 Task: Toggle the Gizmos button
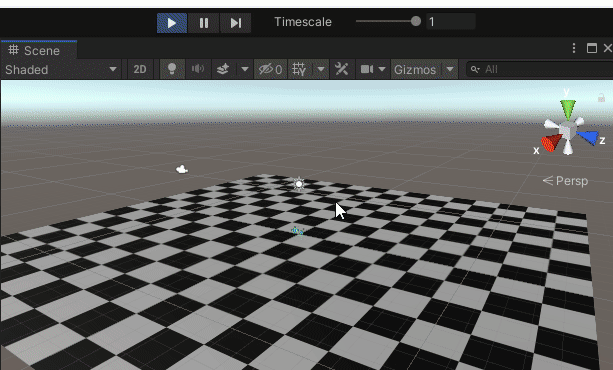tap(415, 70)
